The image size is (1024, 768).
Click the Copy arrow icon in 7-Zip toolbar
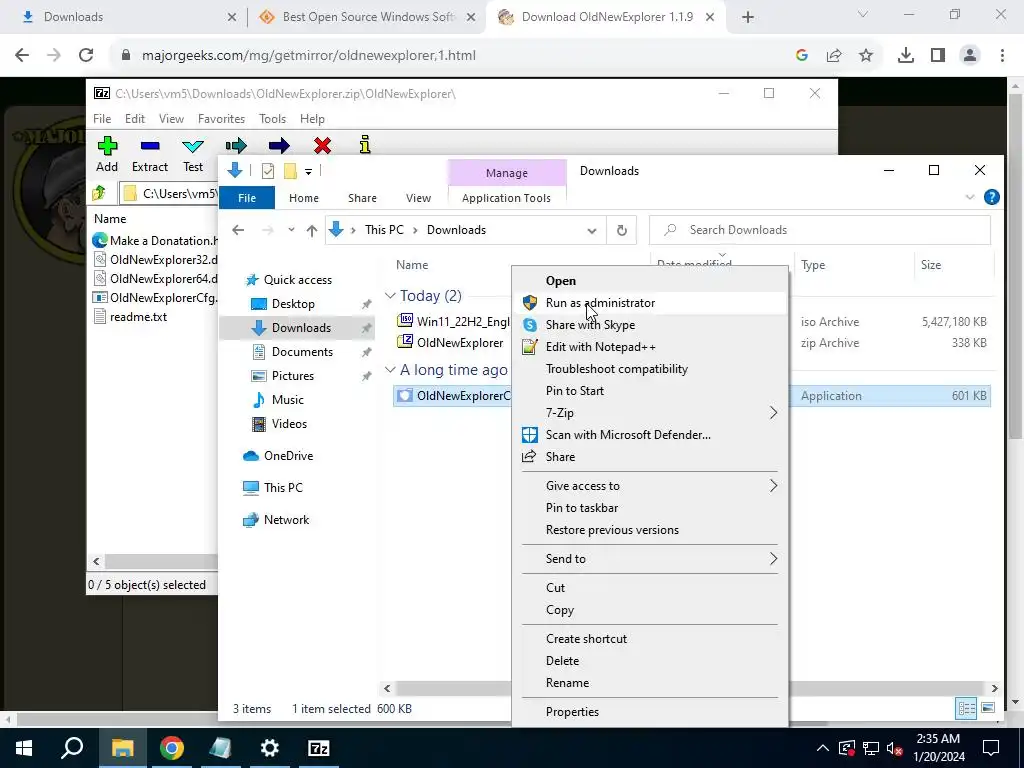pyautogui.click(x=236, y=145)
